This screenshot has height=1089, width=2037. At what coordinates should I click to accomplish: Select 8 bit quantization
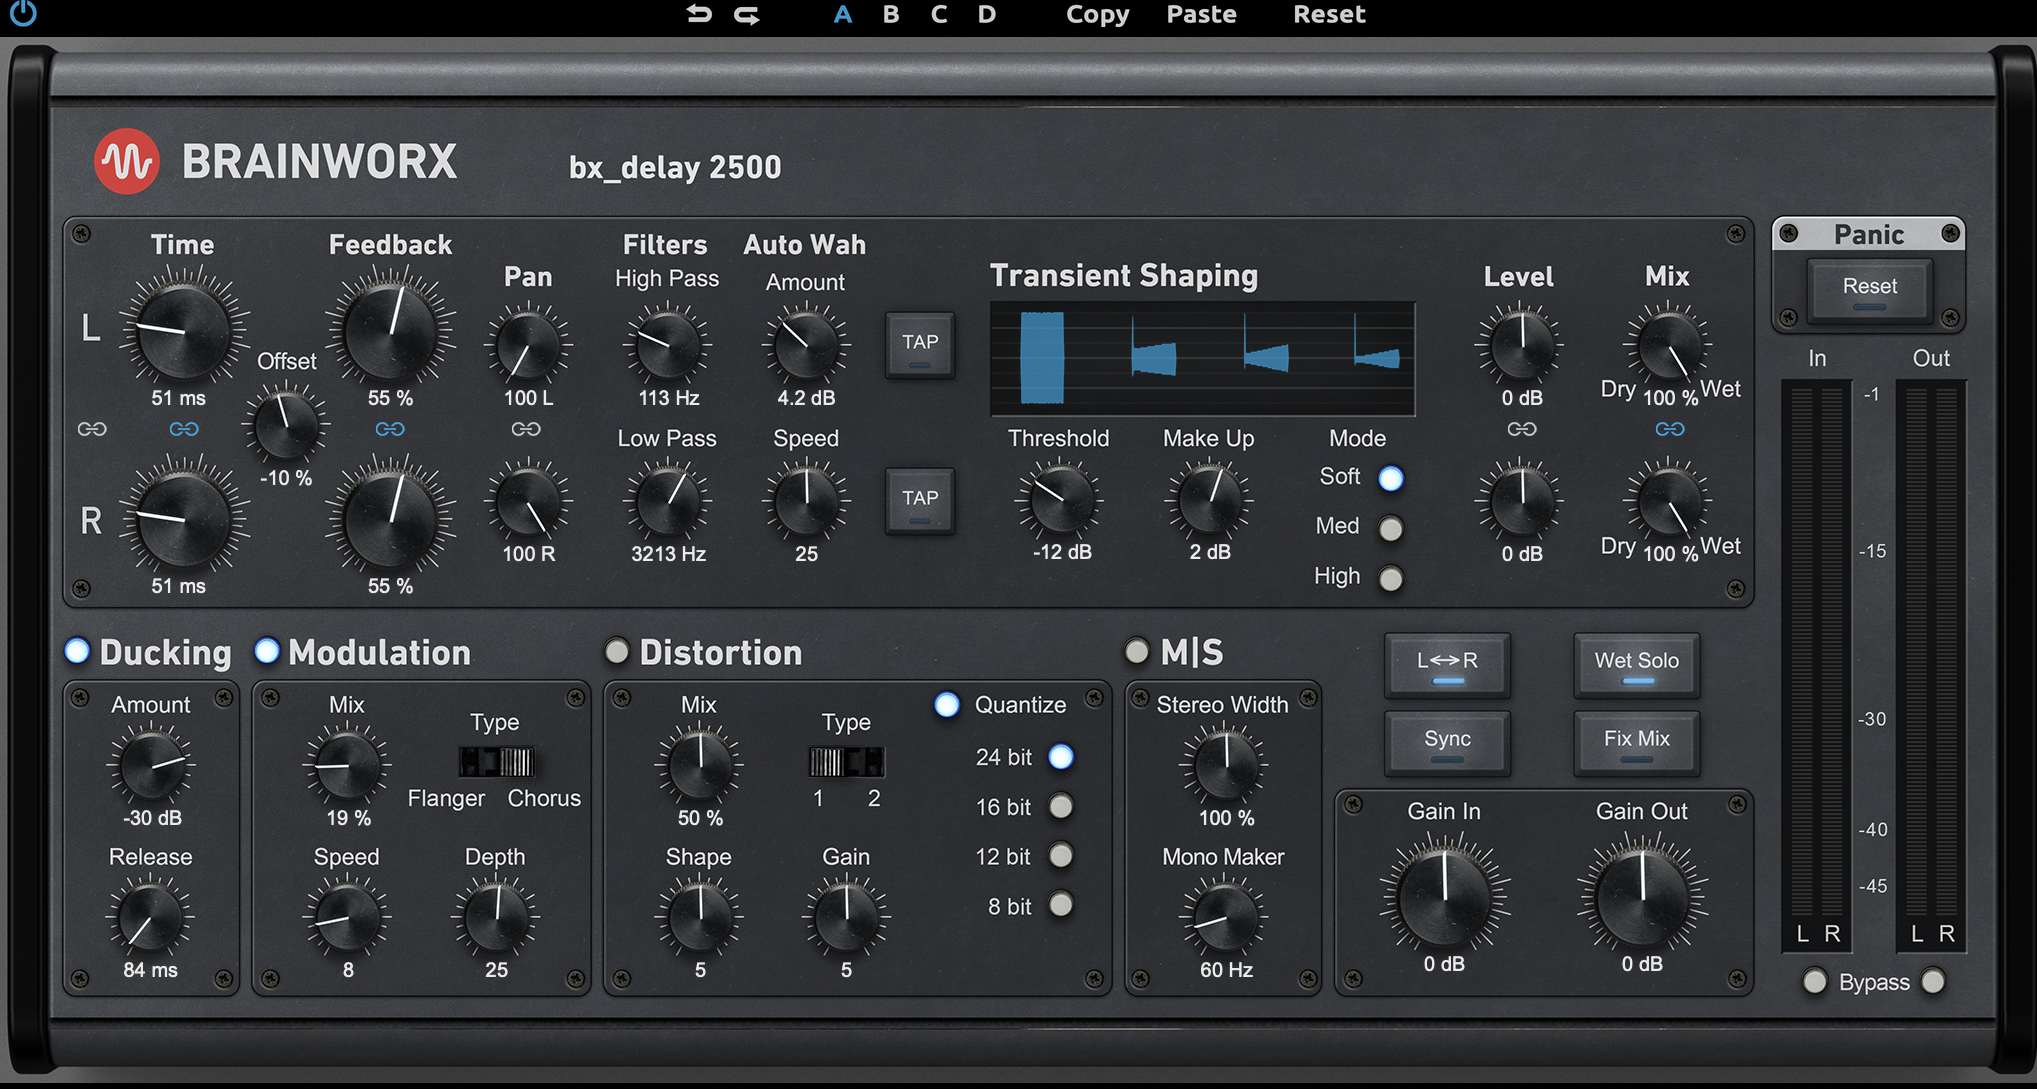pyautogui.click(x=1061, y=904)
